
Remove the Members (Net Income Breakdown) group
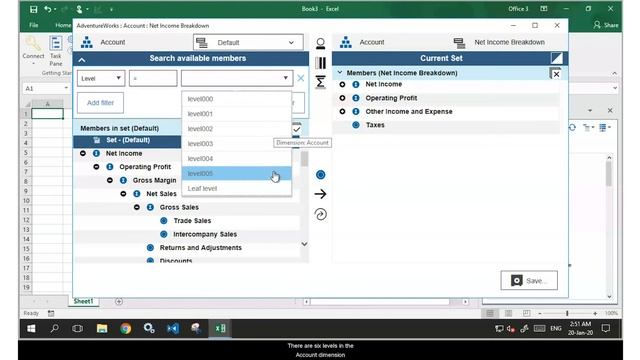pyautogui.click(x=556, y=74)
